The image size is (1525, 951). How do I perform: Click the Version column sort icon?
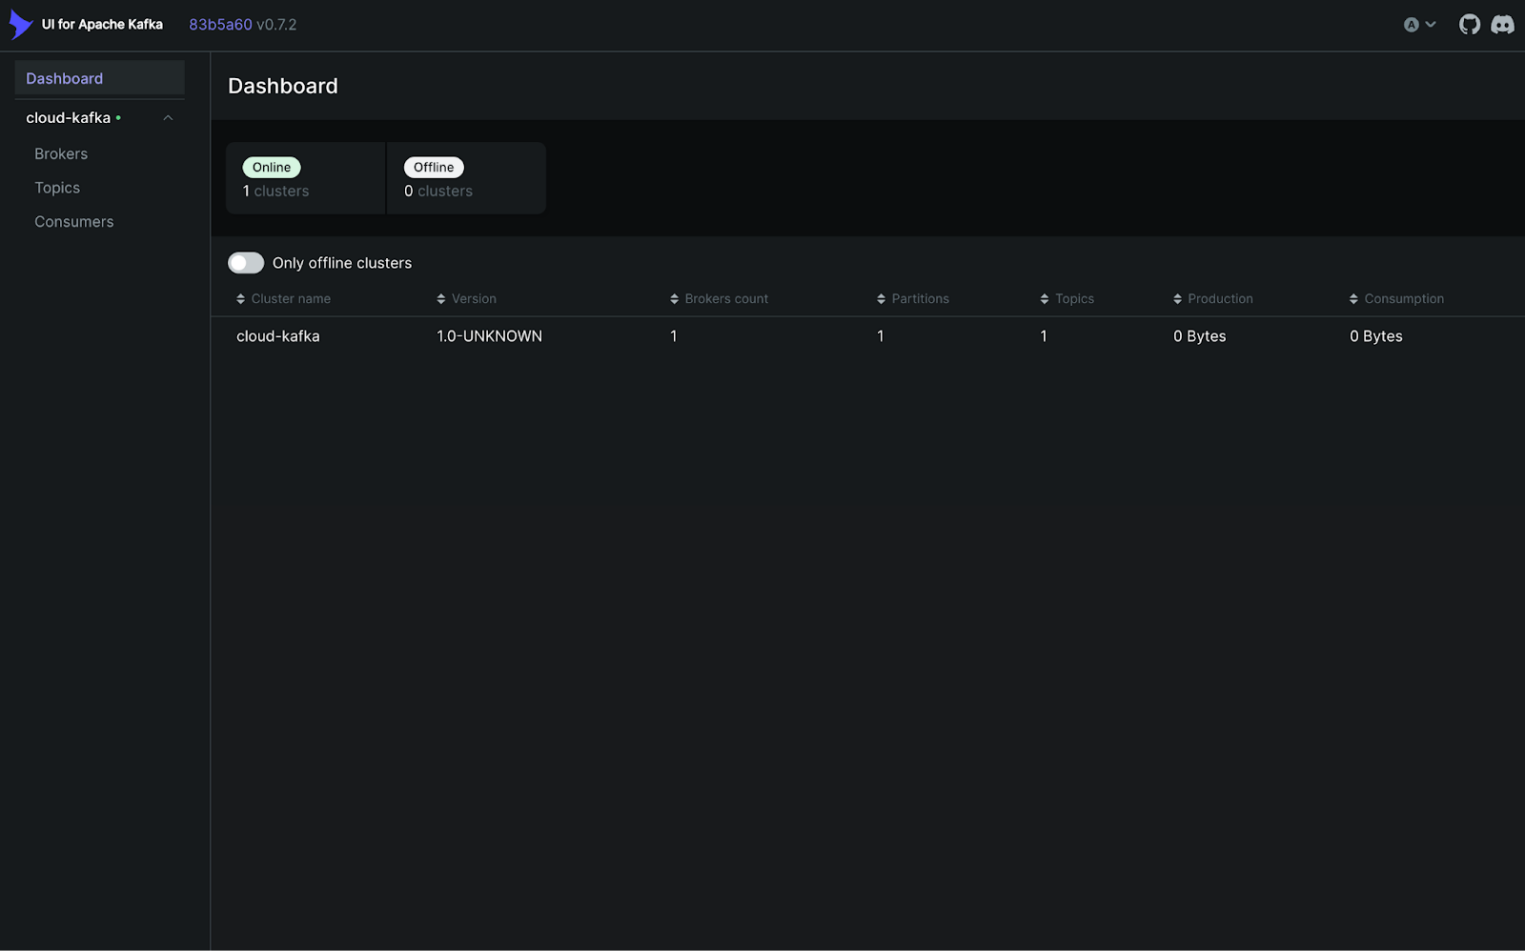coord(441,299)
